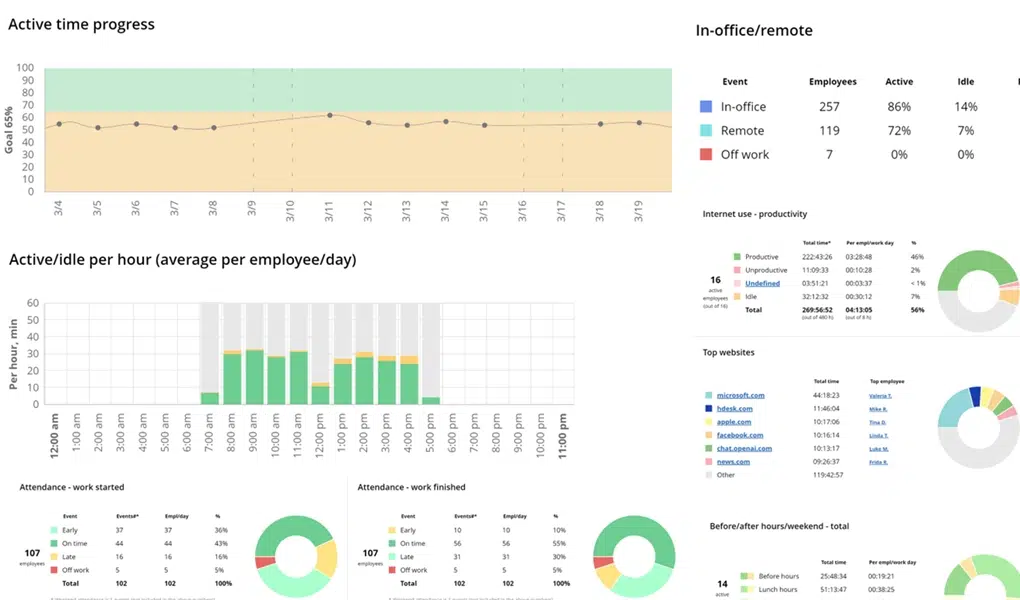The height and width of the screenshot is (600, 1020).
Task: Open the microsoft.com website link
Action: 740,395
